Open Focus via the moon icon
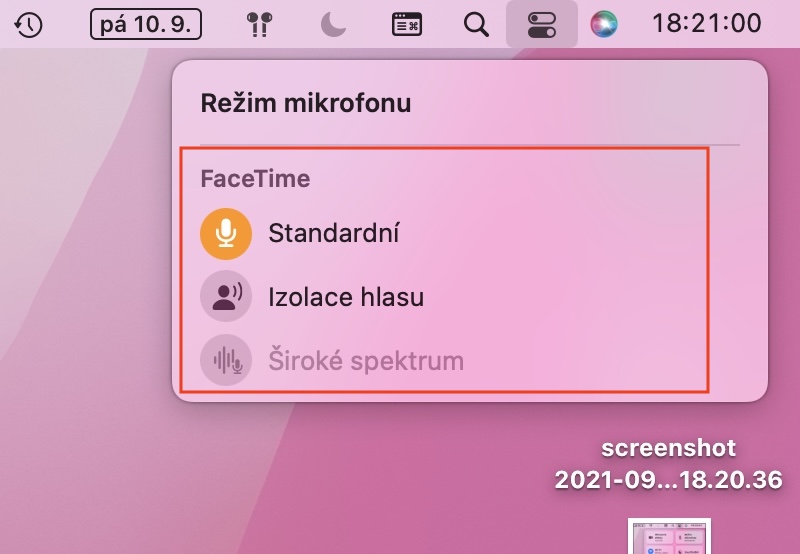The height and width of the screenshot is (554, 800). coord(333,24)
